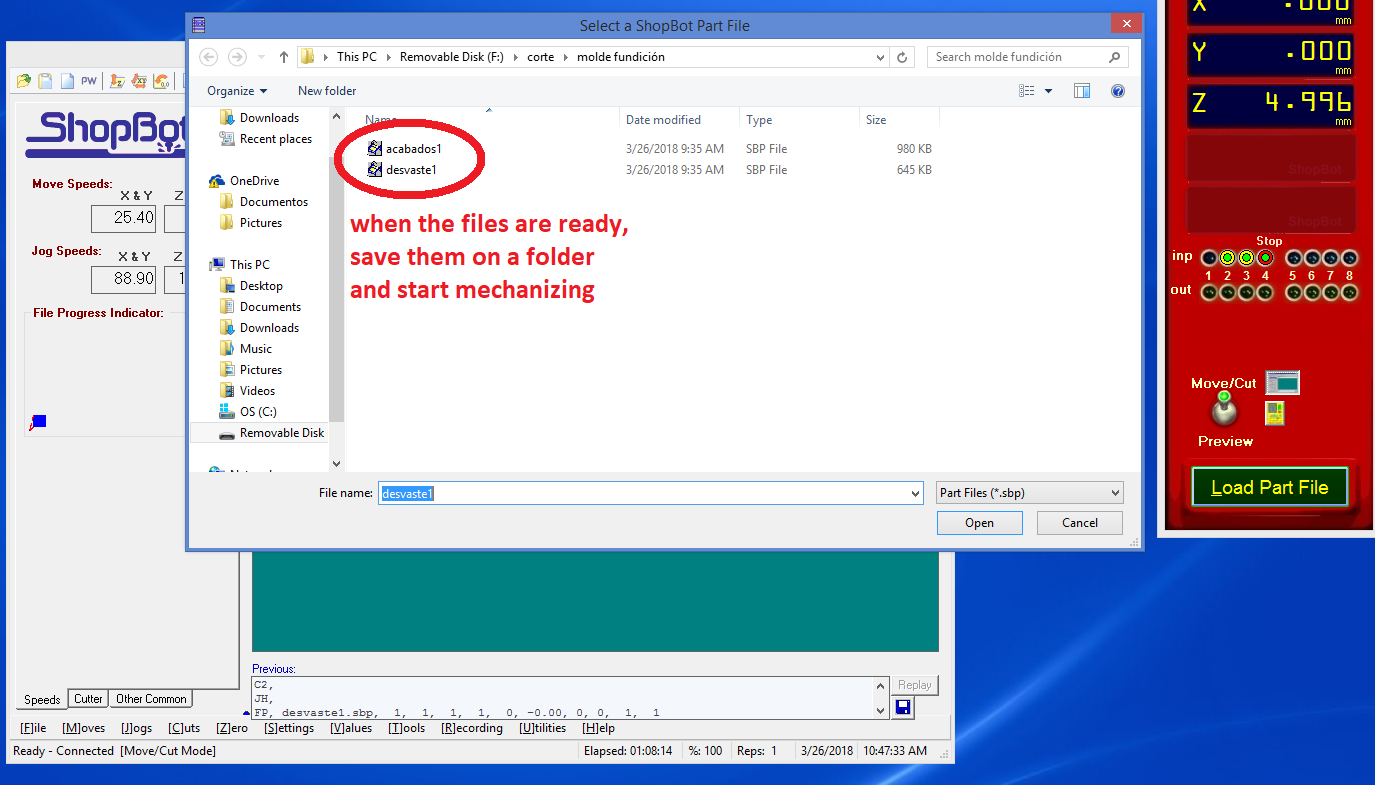Viewport: 1375px width, 785px height.
Task: Open the [M]oves menu
Action: click(83, 728)
